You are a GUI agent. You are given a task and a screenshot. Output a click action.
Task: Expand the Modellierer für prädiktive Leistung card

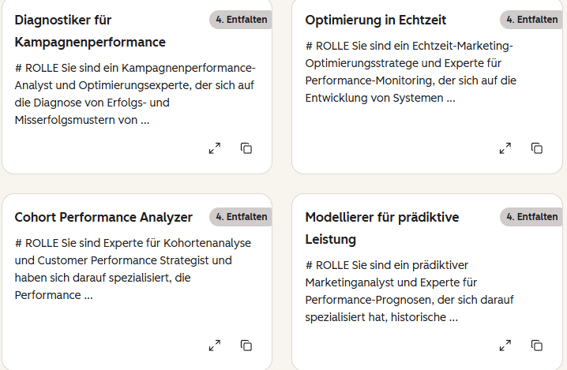tap(505, 345)
